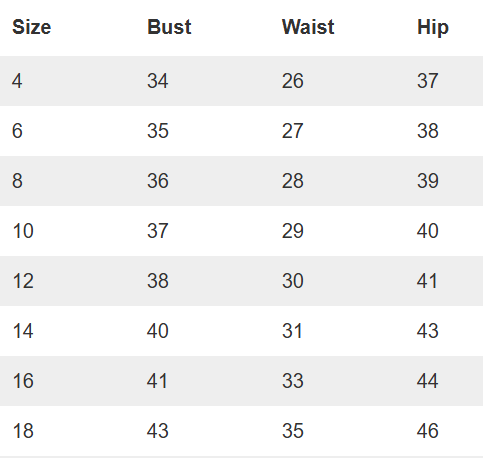The height and width of the screenshot is (458, 483).
Task: Select the size 18 row label
Action: pyautogui.click(x=23, y=431)
